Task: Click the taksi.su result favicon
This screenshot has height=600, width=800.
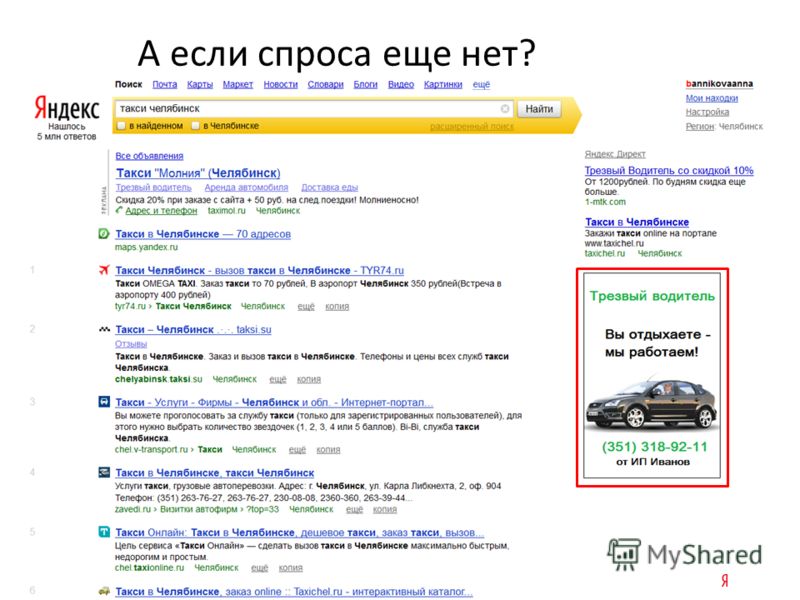Action: pos(104,330)
